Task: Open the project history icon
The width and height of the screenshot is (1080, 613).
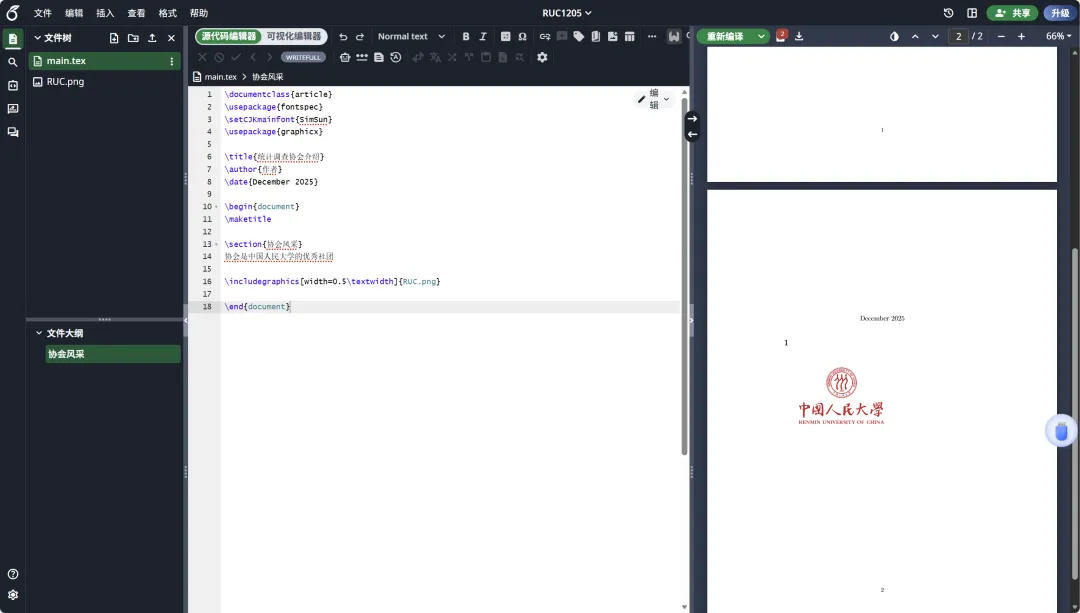Action: (x=948, y=13)
